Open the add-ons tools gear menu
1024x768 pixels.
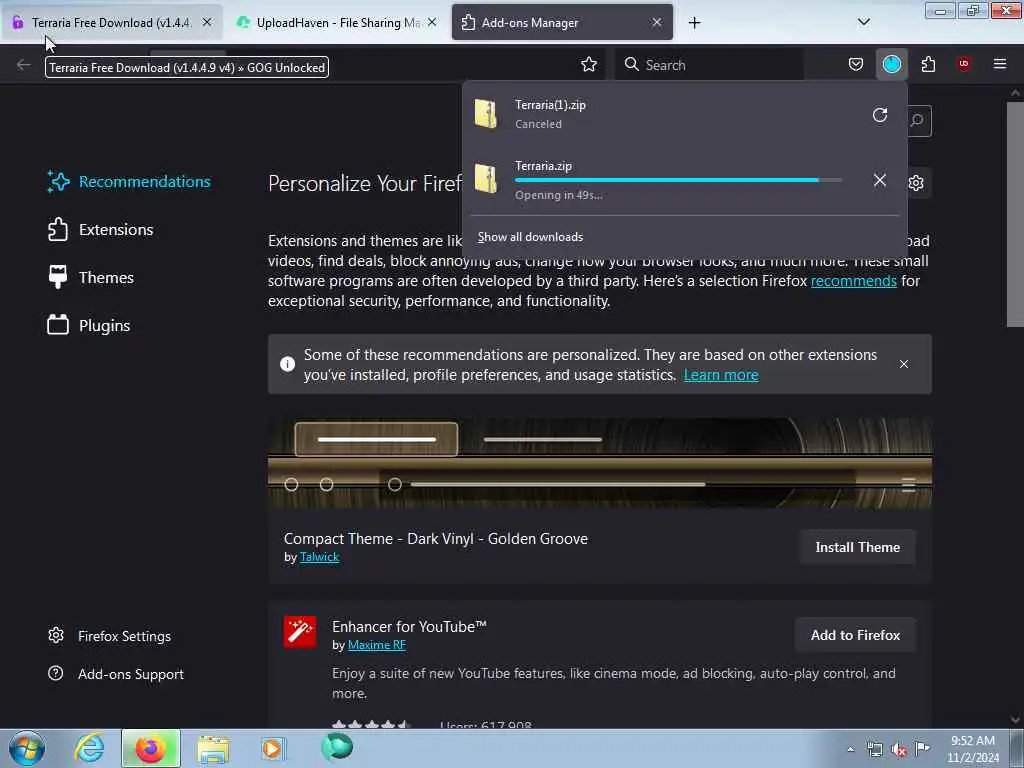pos(916,183)
